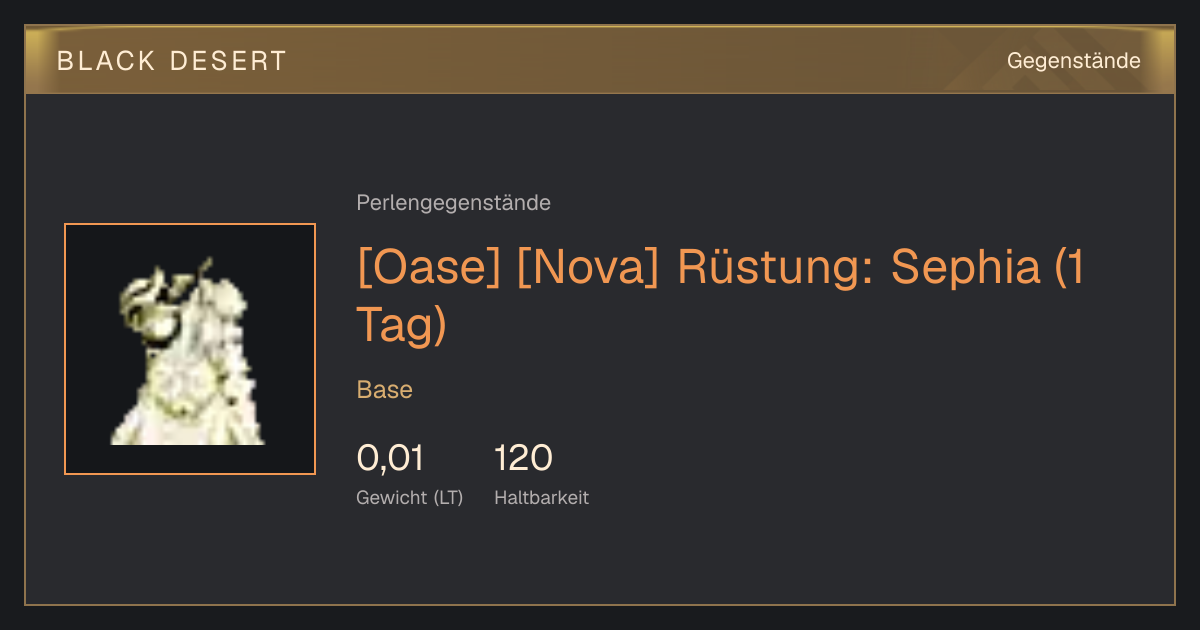Screen dimensions: 1200x630
Task: Click the golden header banner center
Action: pyautogui.click(x=600, y=60)
